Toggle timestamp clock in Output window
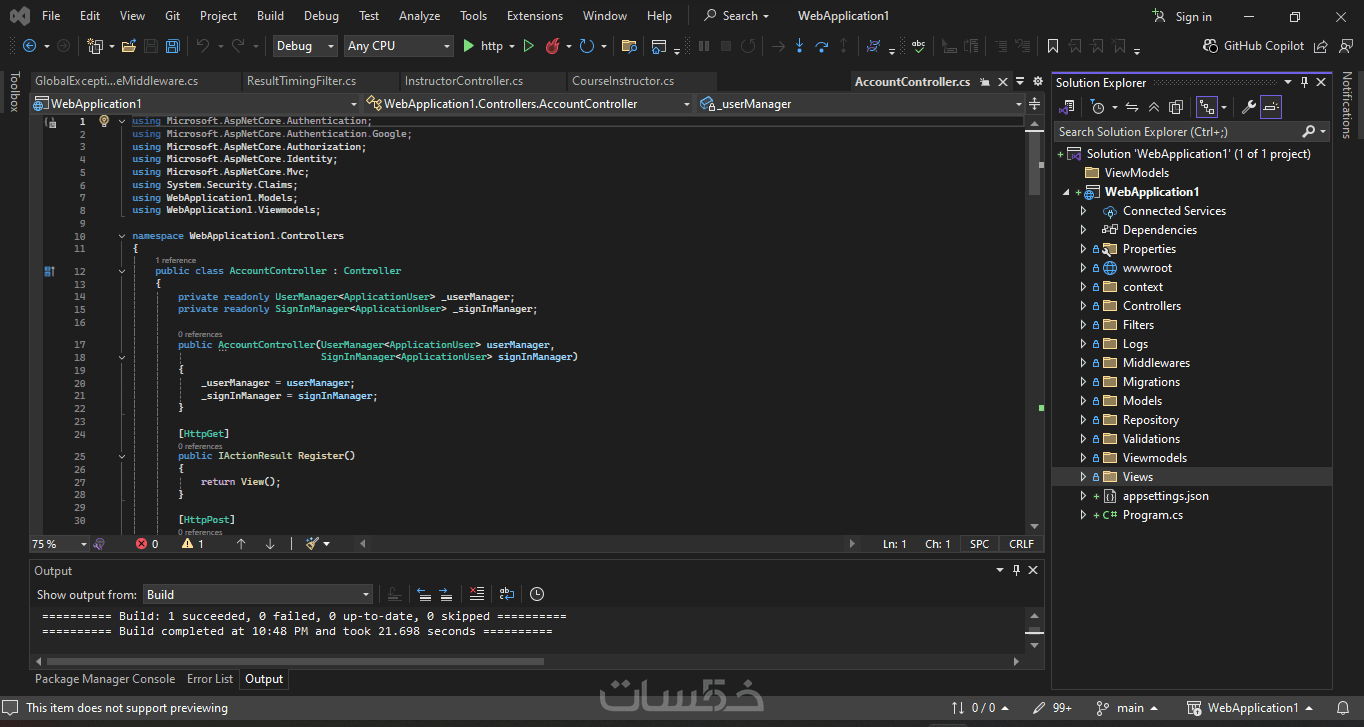 click(x=537, y=594)
